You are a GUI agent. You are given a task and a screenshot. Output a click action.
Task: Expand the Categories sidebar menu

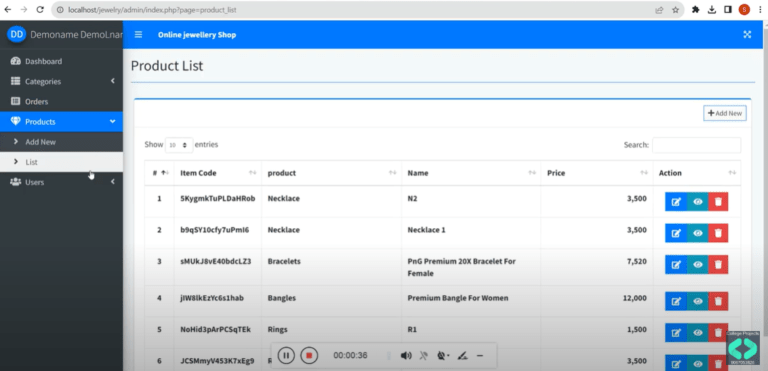click(61, 81)
